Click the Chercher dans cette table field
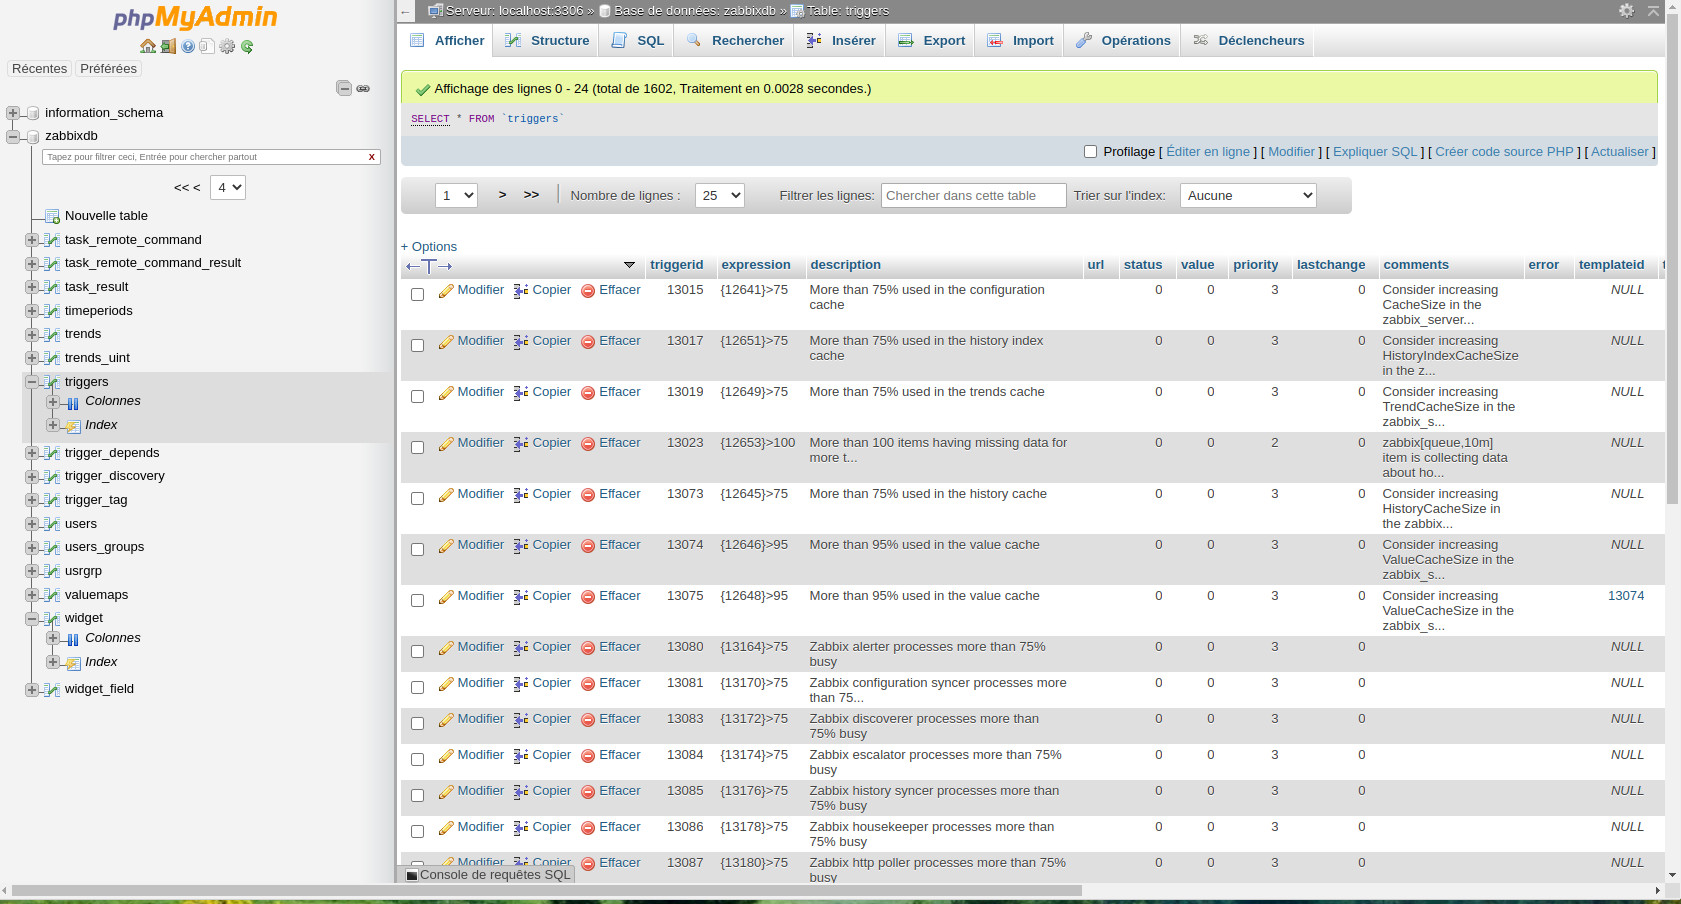The width and height of the screenshot is (1681, 904). tap(973, 196)
